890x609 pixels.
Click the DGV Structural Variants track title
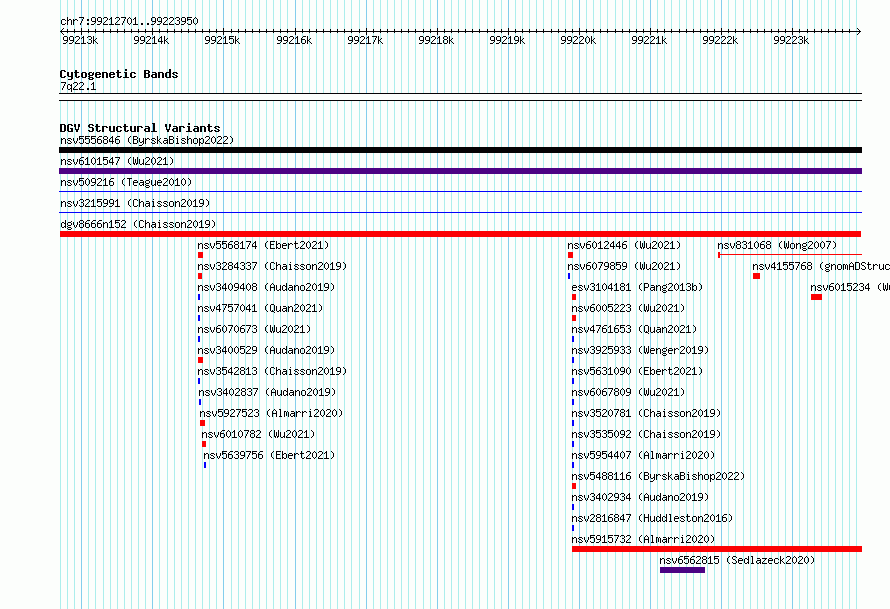coord(140,128)
